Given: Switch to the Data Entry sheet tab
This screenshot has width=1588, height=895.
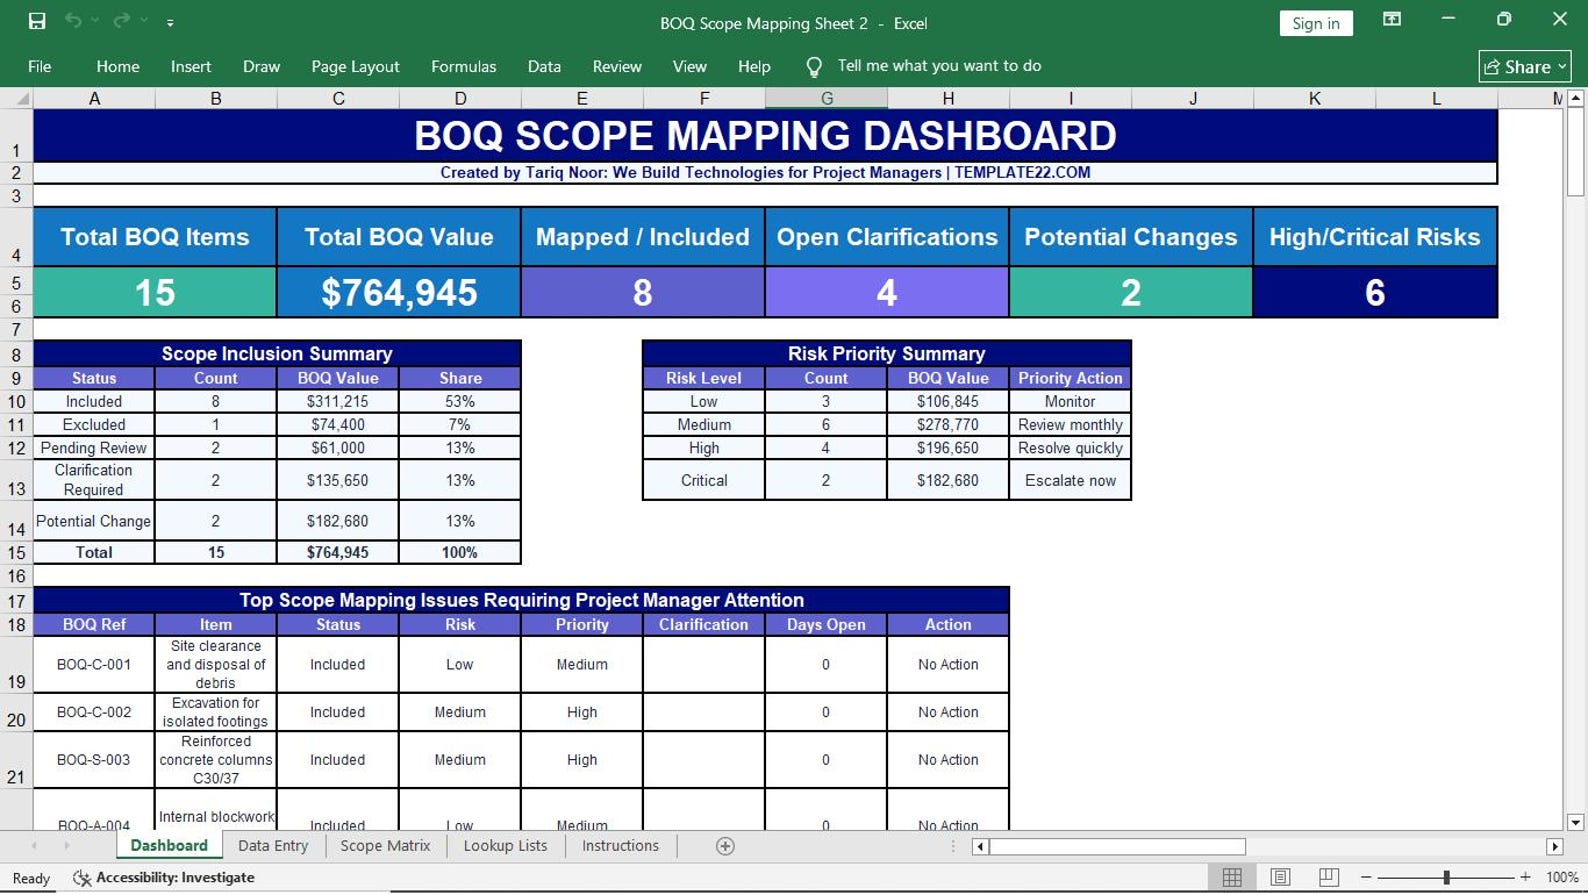Looking at the screenshot, I should (x=273, y=846).
